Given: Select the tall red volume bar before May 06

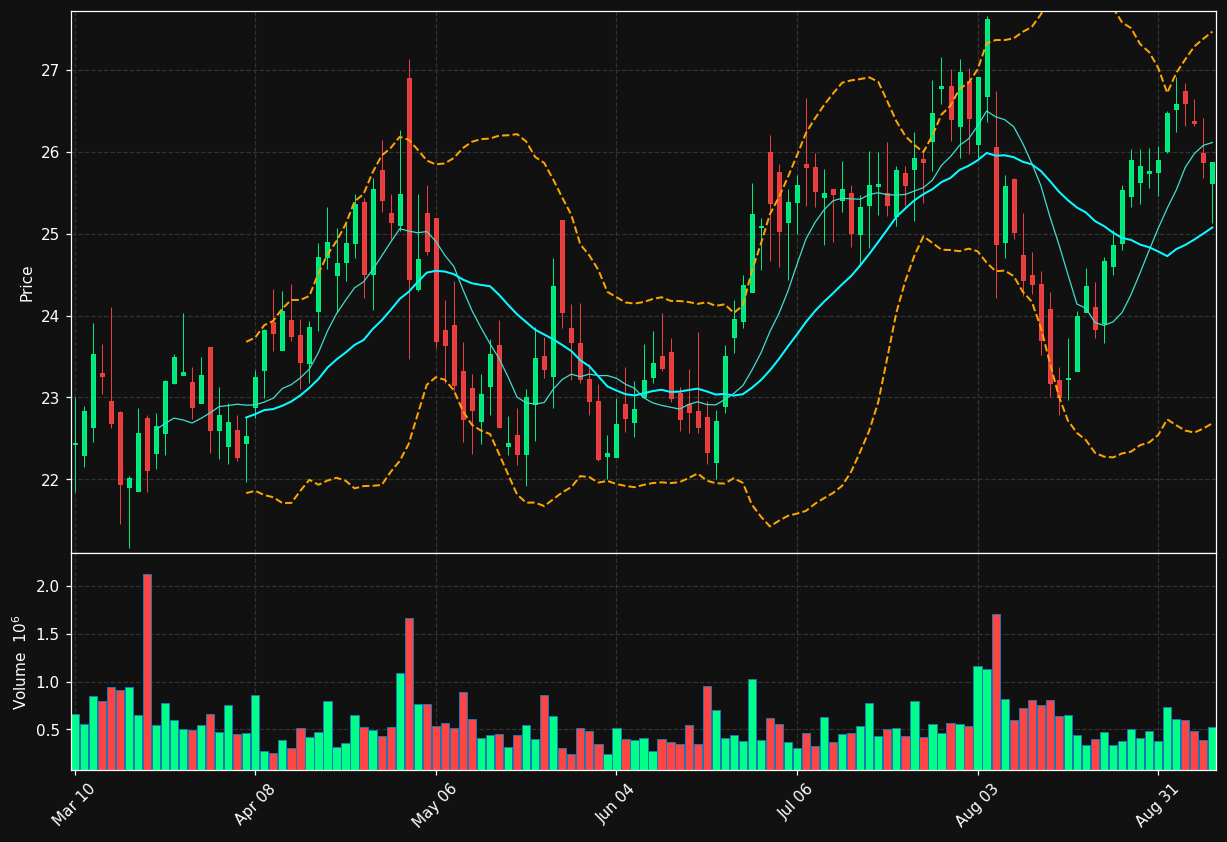Looking at the screenshot, I should coord(409,694).
